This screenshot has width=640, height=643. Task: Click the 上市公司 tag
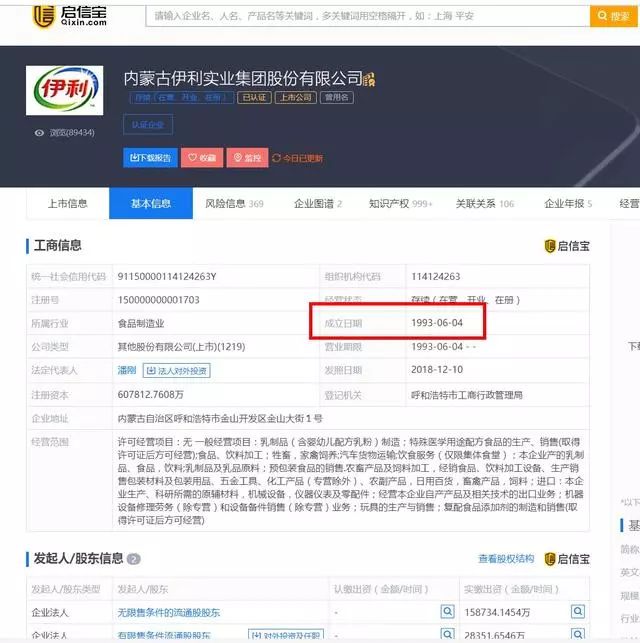[296, 98]
